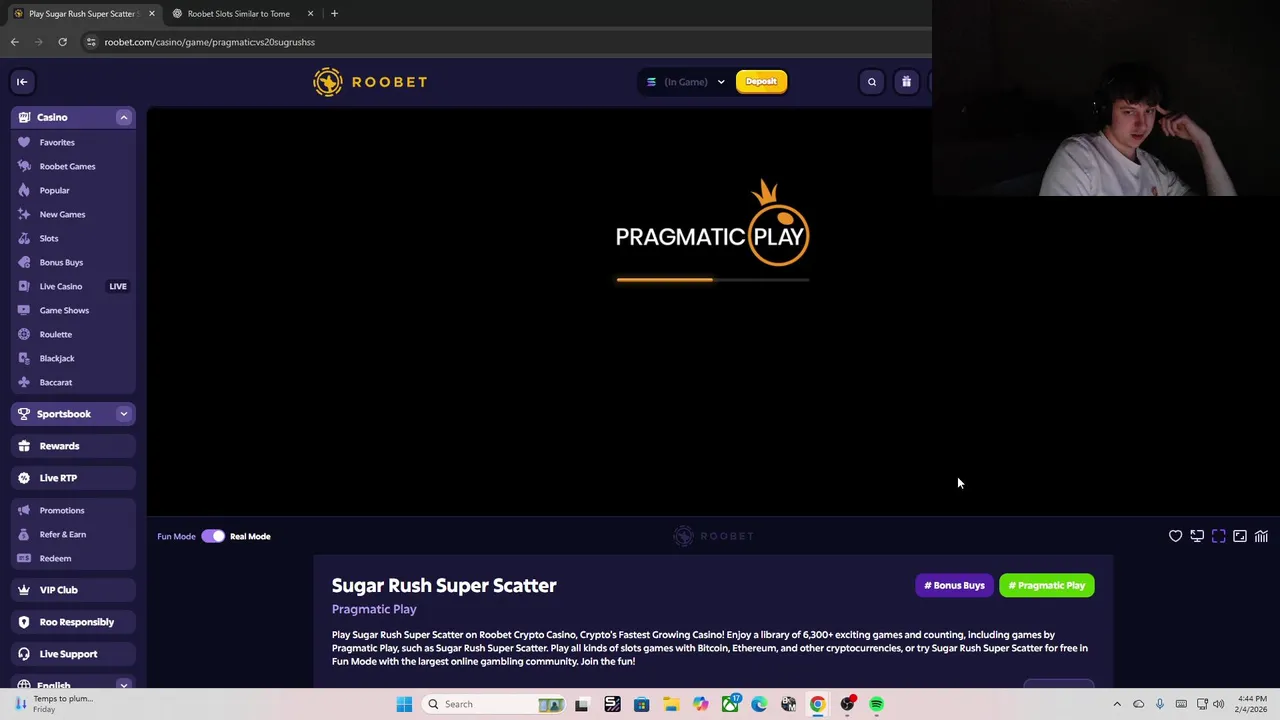This screenshot has height=720, width=1280.
Task: Click the Bonus Buys tag
Action: [x=955, y=585]
